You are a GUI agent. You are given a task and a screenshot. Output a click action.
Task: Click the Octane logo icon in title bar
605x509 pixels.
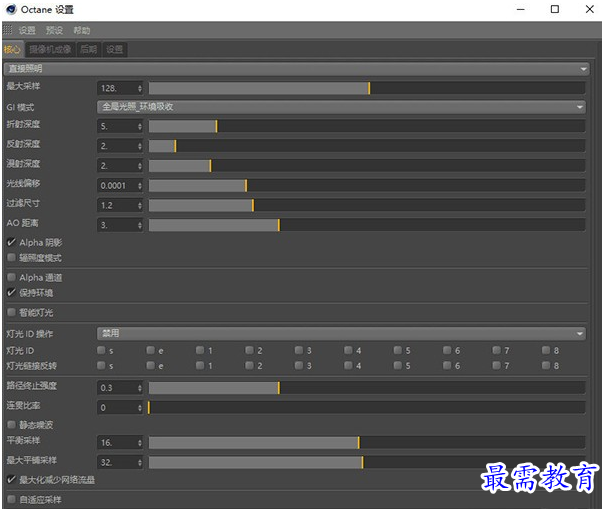tap(11, 9)
